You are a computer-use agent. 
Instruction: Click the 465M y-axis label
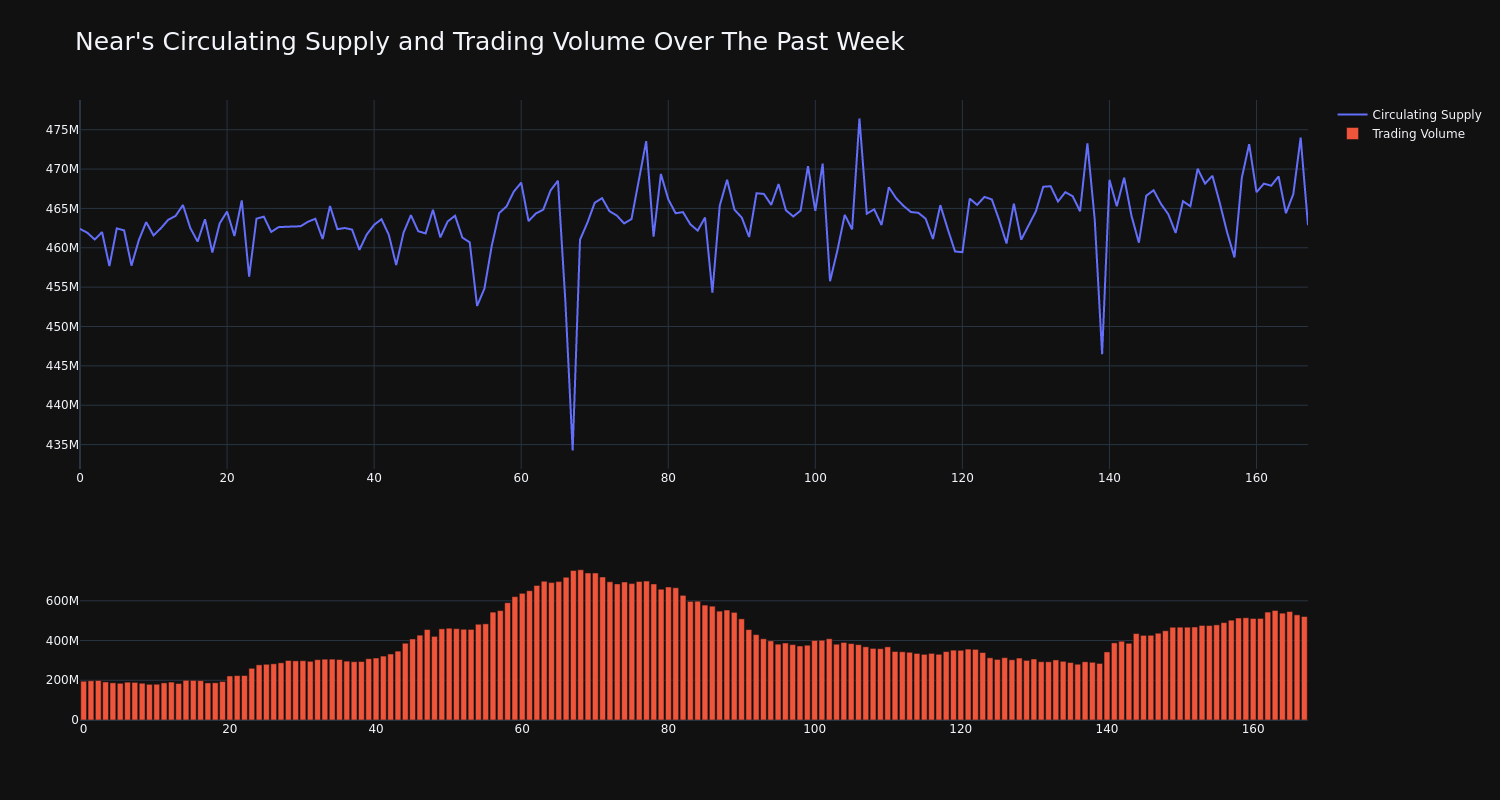coord(62,209)
